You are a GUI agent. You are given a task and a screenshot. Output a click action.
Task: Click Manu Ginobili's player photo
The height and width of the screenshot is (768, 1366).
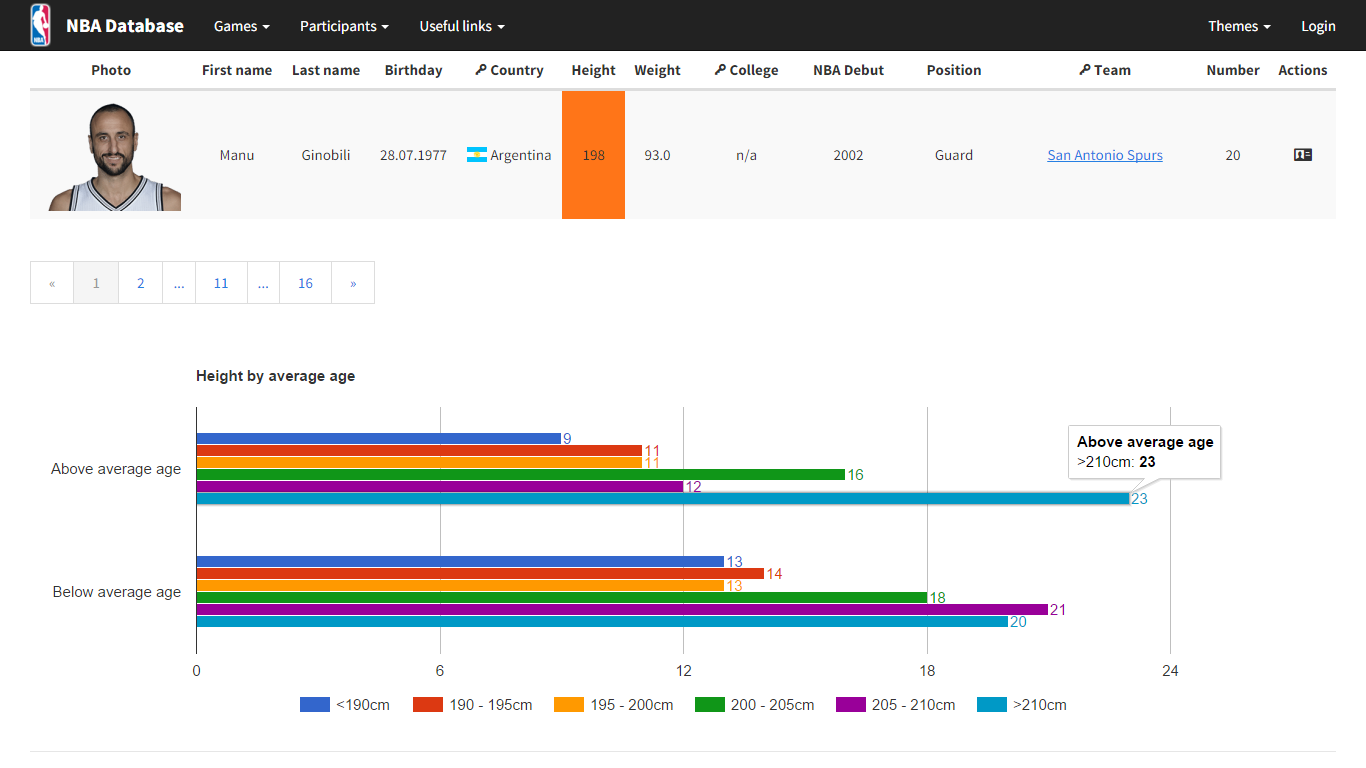point(115,156)
